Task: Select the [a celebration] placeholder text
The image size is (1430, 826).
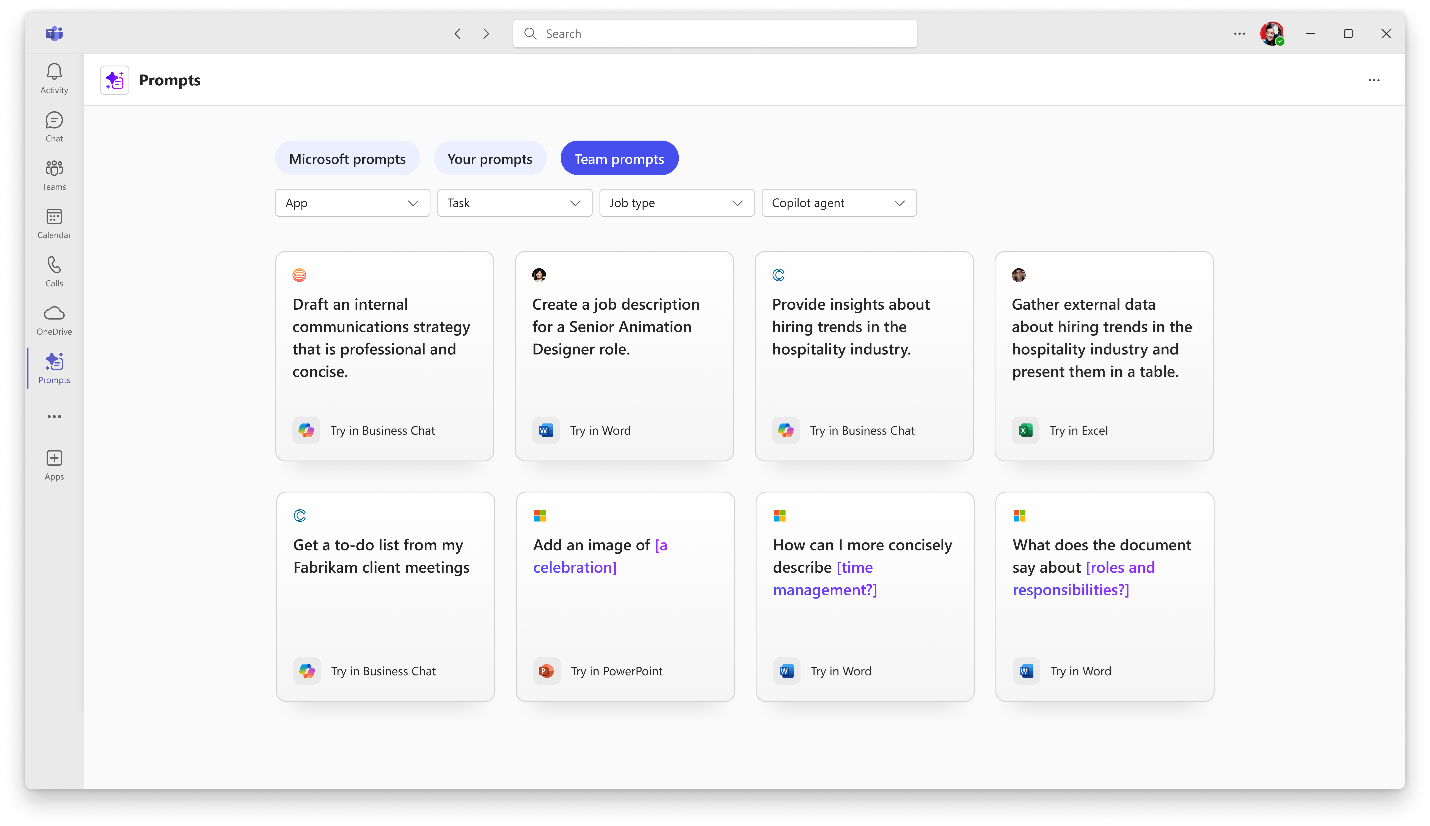Action: (x=600, y=556)
